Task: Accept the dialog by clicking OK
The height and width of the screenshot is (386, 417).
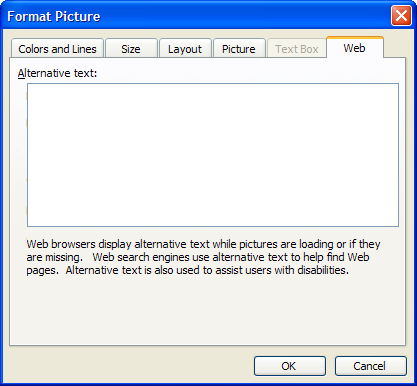Action: coord(290,366)
